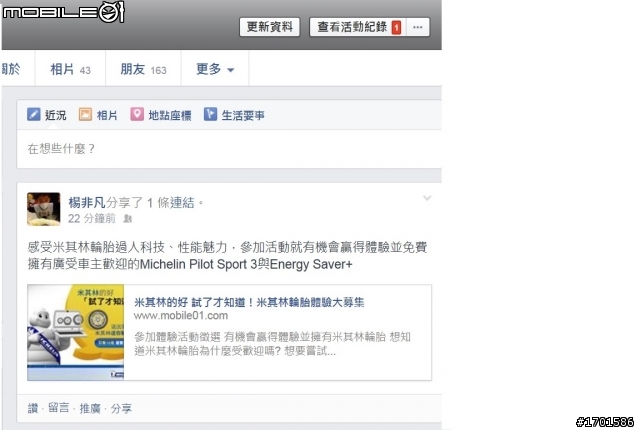
Task: Click 留言 to comment on post
Action: tap(59, 408)
